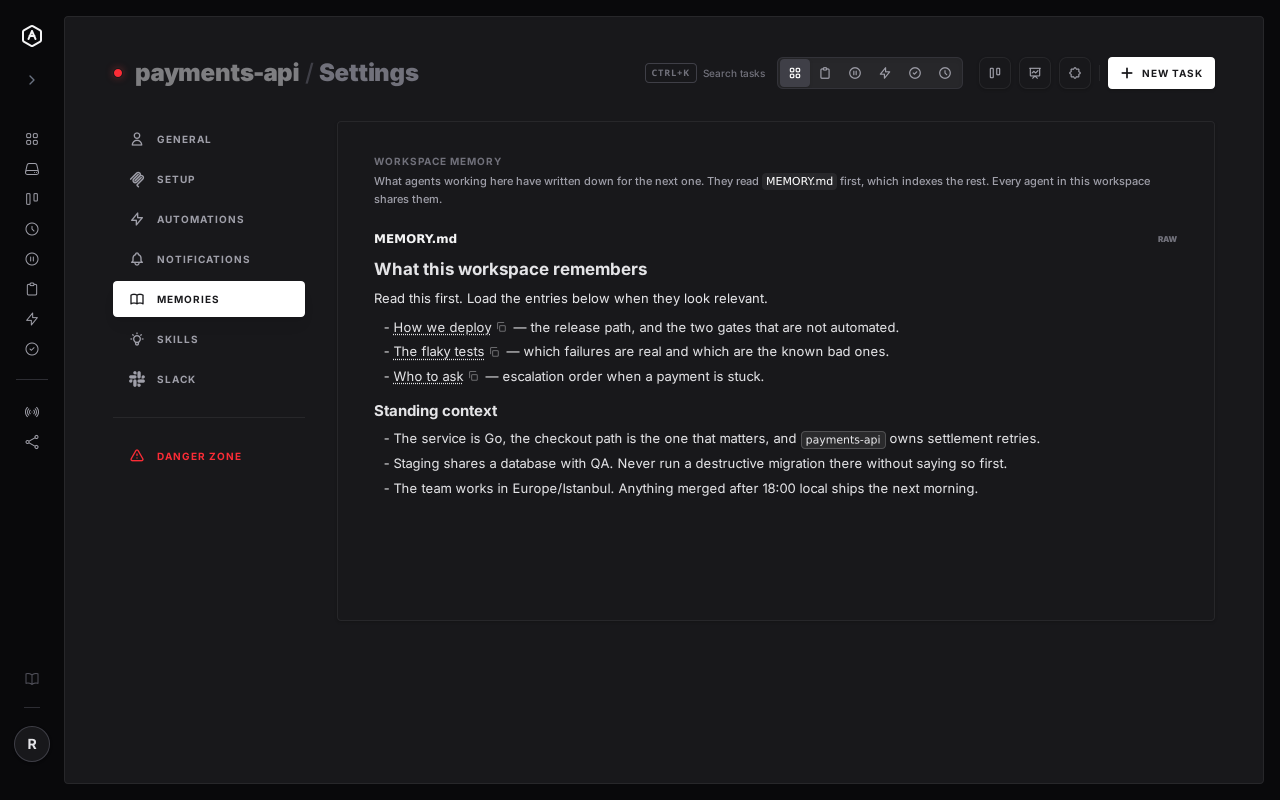This screenshot has height=800, width=1280.
Task: Open The flaky tests memory link
Action: click(439, 352)
